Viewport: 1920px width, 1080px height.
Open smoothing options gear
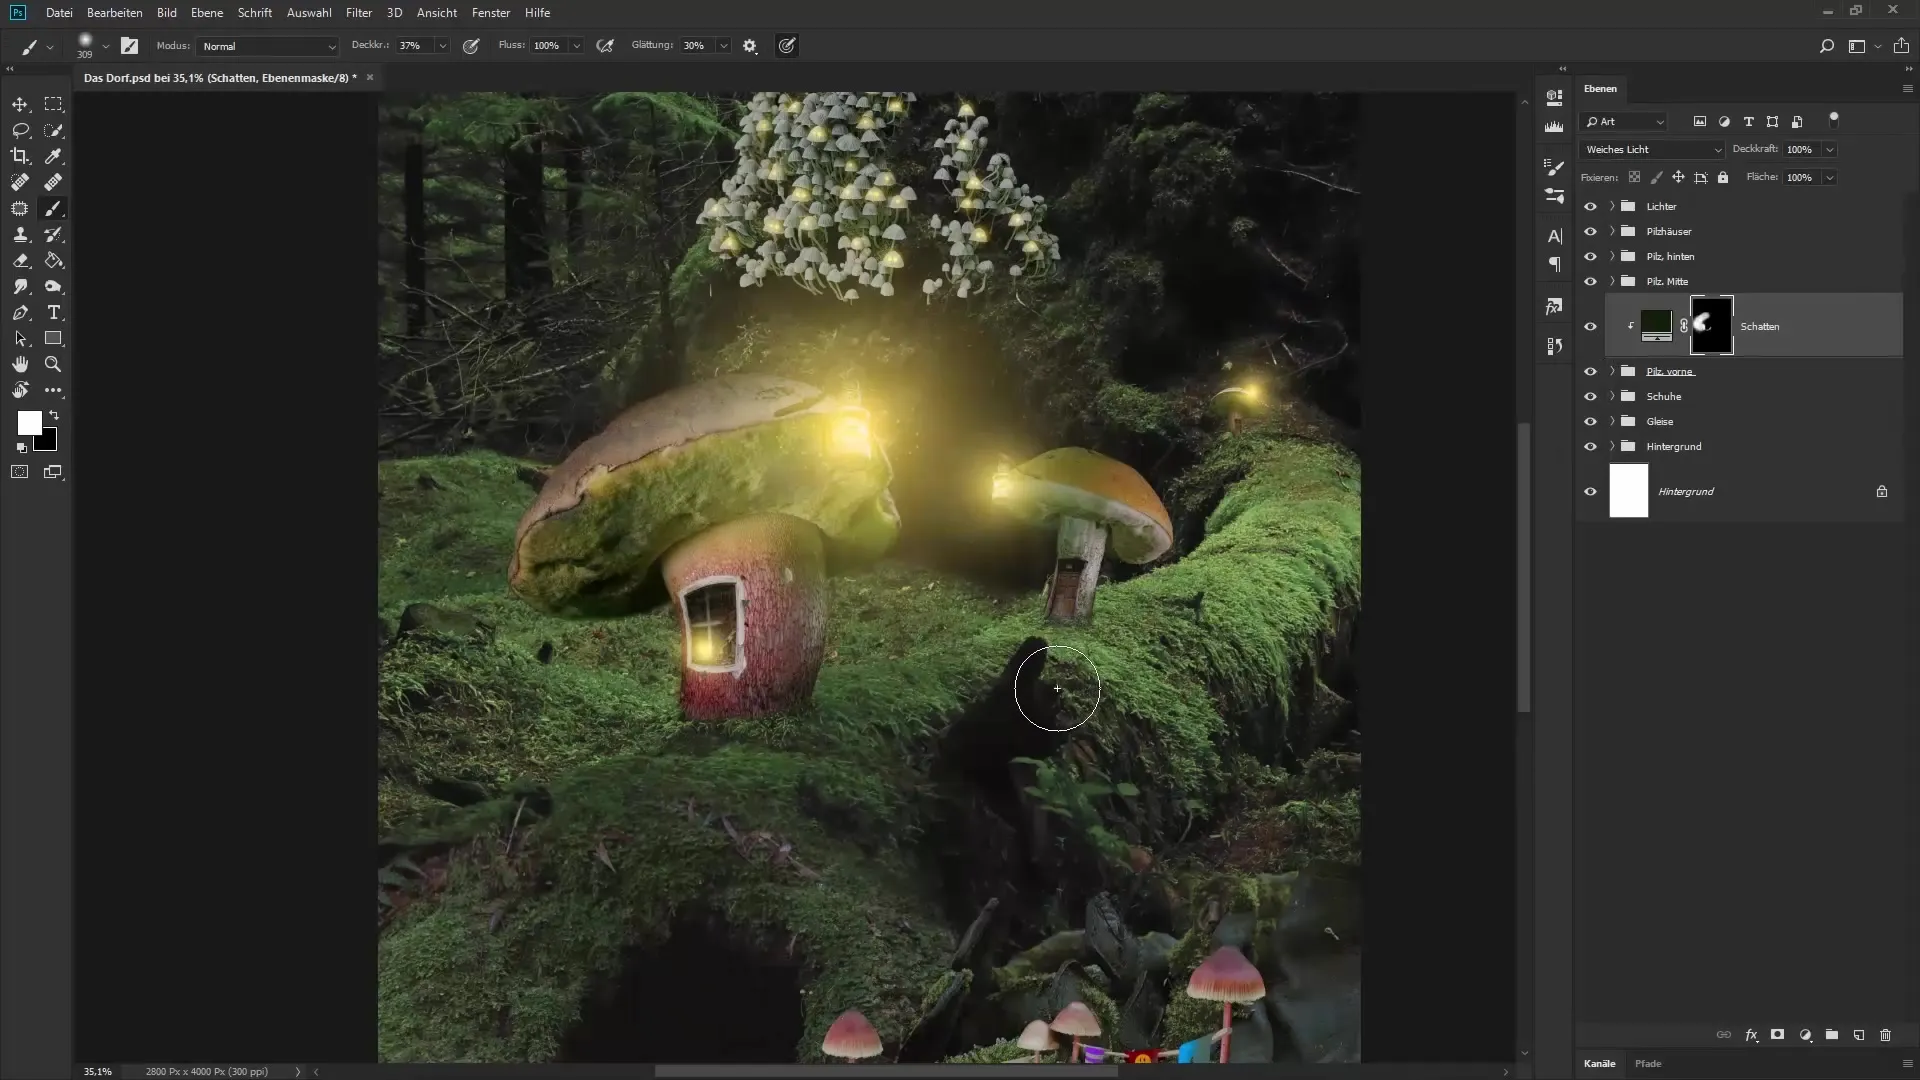click(750, 46)
